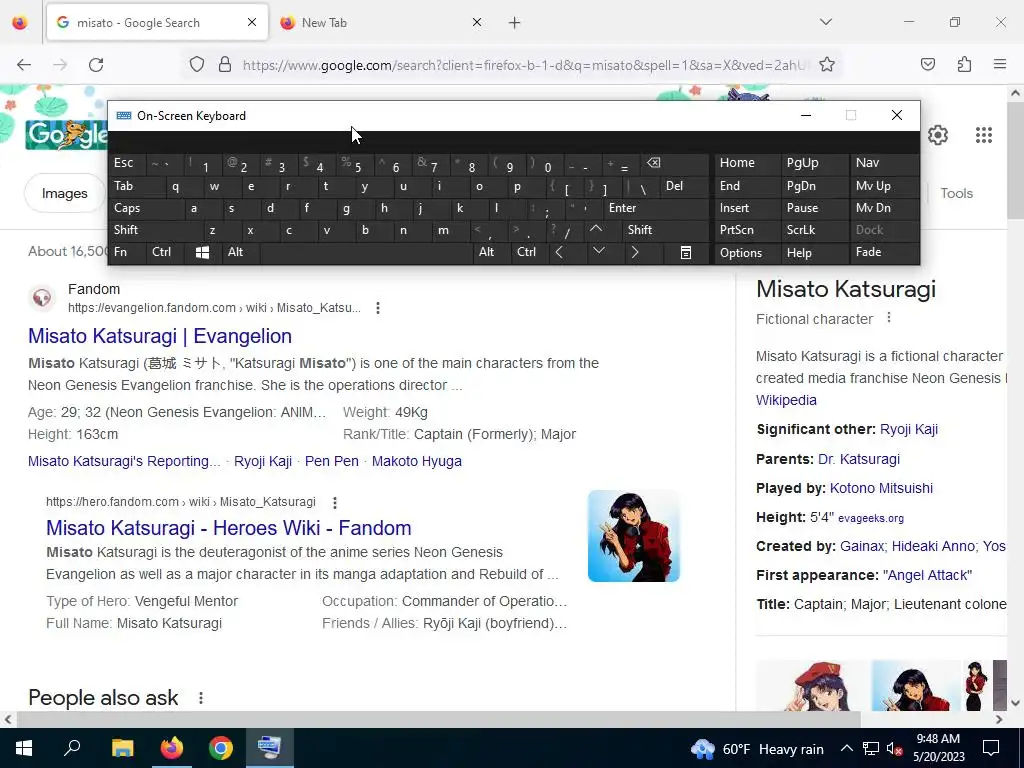
Task: Toggle left Alt key on On-Screen Keyboard
Action: click(240, 252)
